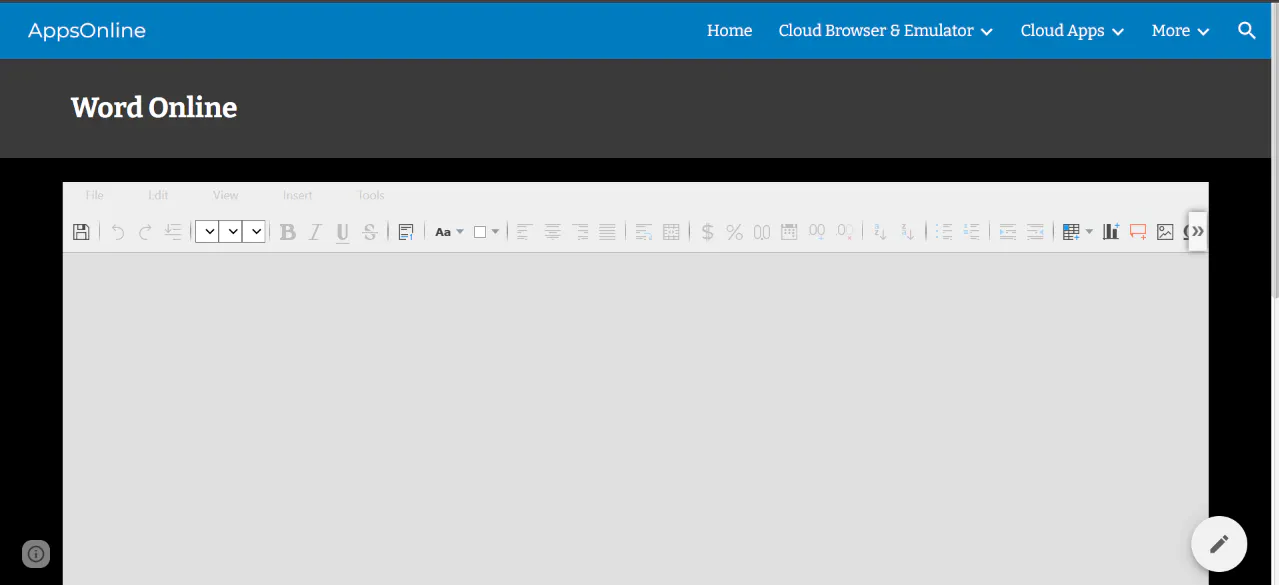Click the document icon right of Strikethrough

(x=406, y=232)
